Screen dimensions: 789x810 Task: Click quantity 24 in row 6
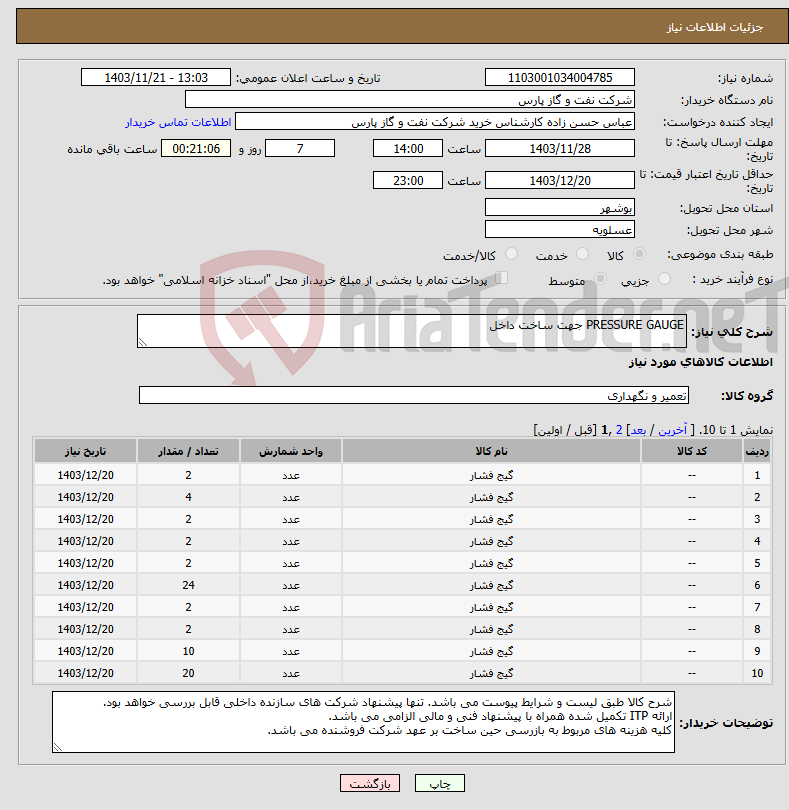pyautogui.click(x=188, y=585)
